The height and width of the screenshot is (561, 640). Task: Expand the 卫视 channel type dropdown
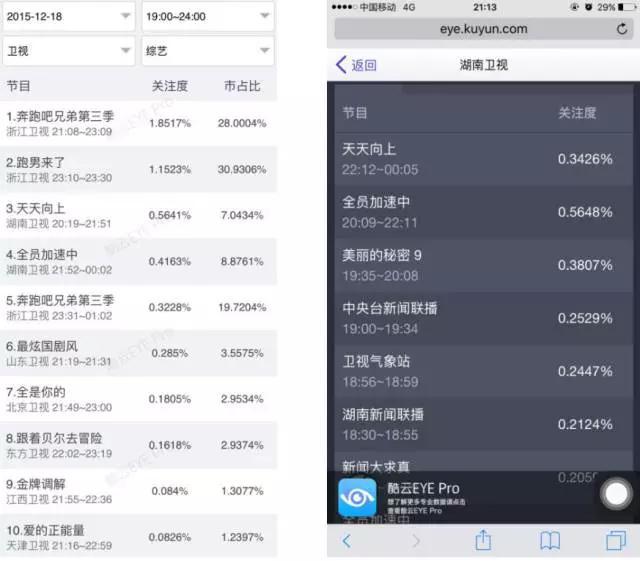[69, 51]
